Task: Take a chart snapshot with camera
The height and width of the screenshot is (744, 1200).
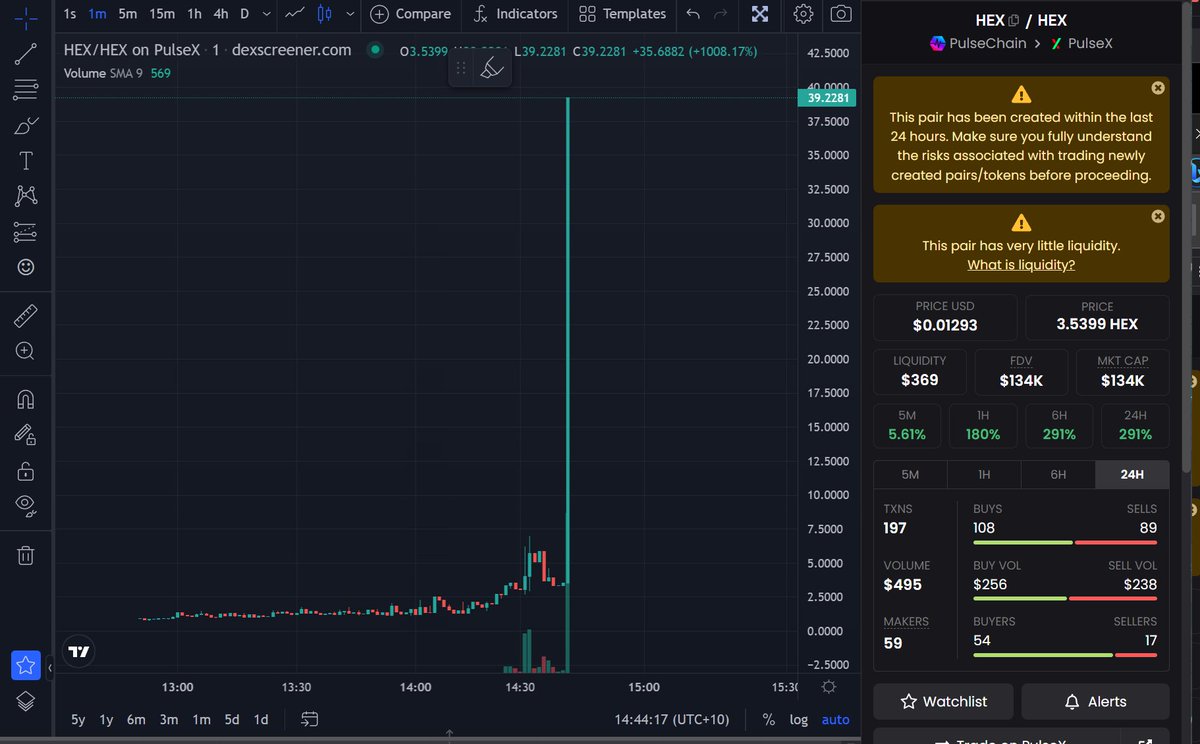Action: click(x=842, y=14)
